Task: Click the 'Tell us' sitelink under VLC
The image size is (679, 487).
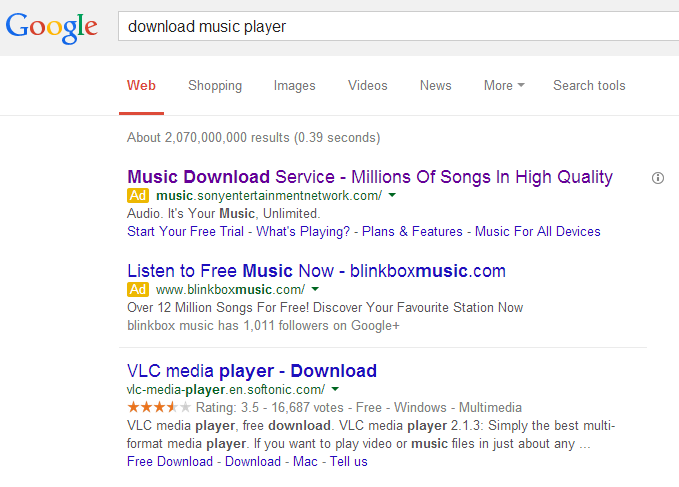Action: 349,461
